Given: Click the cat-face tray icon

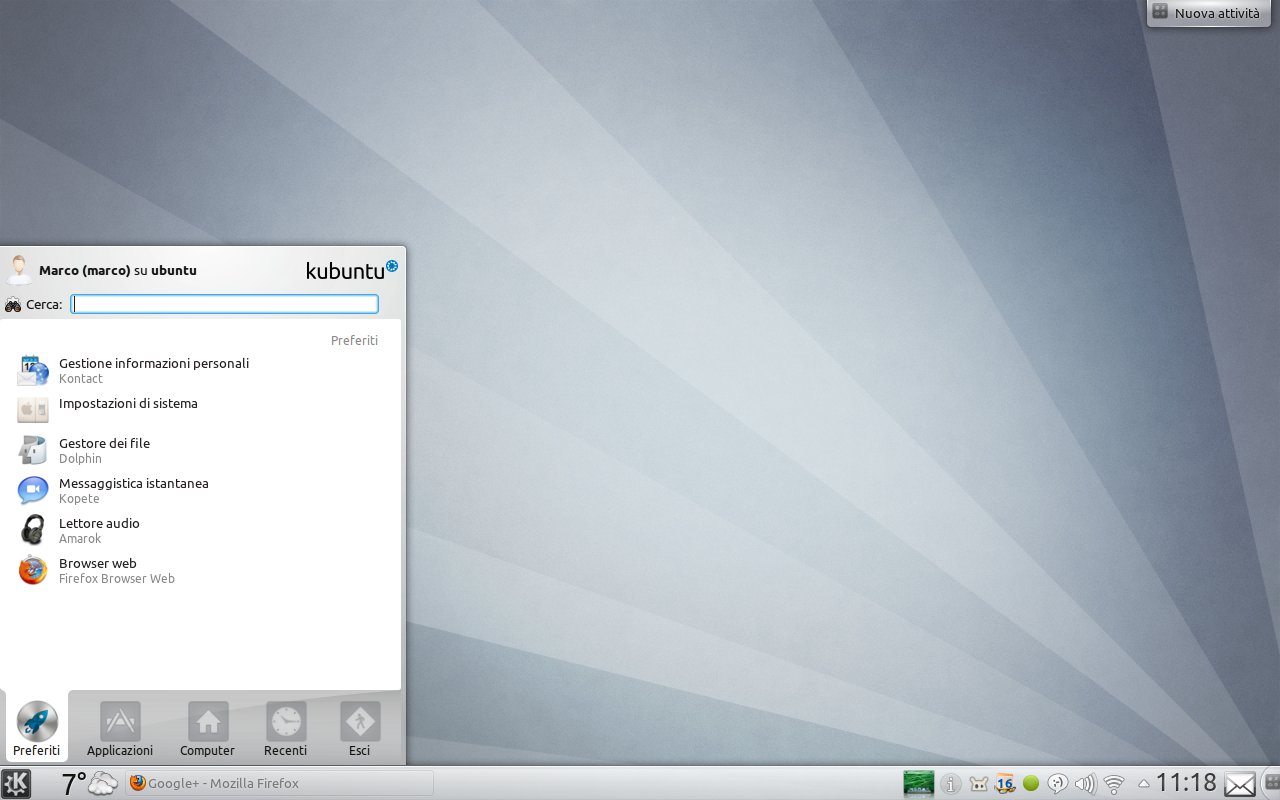Looking at the screenshot, I should 979,784.
